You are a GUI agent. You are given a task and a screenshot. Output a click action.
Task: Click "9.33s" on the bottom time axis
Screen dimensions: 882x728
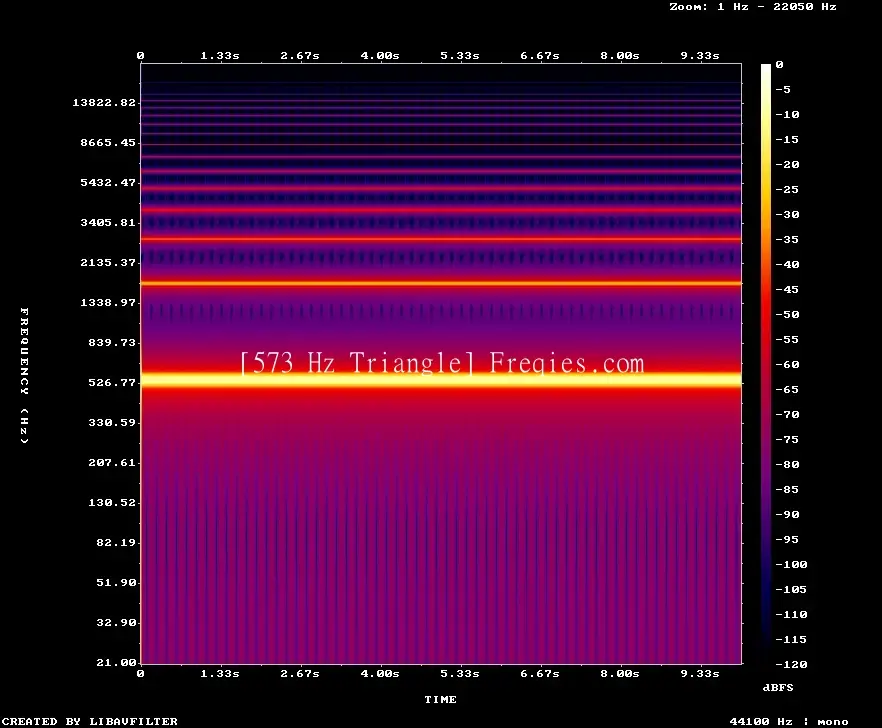700,673
